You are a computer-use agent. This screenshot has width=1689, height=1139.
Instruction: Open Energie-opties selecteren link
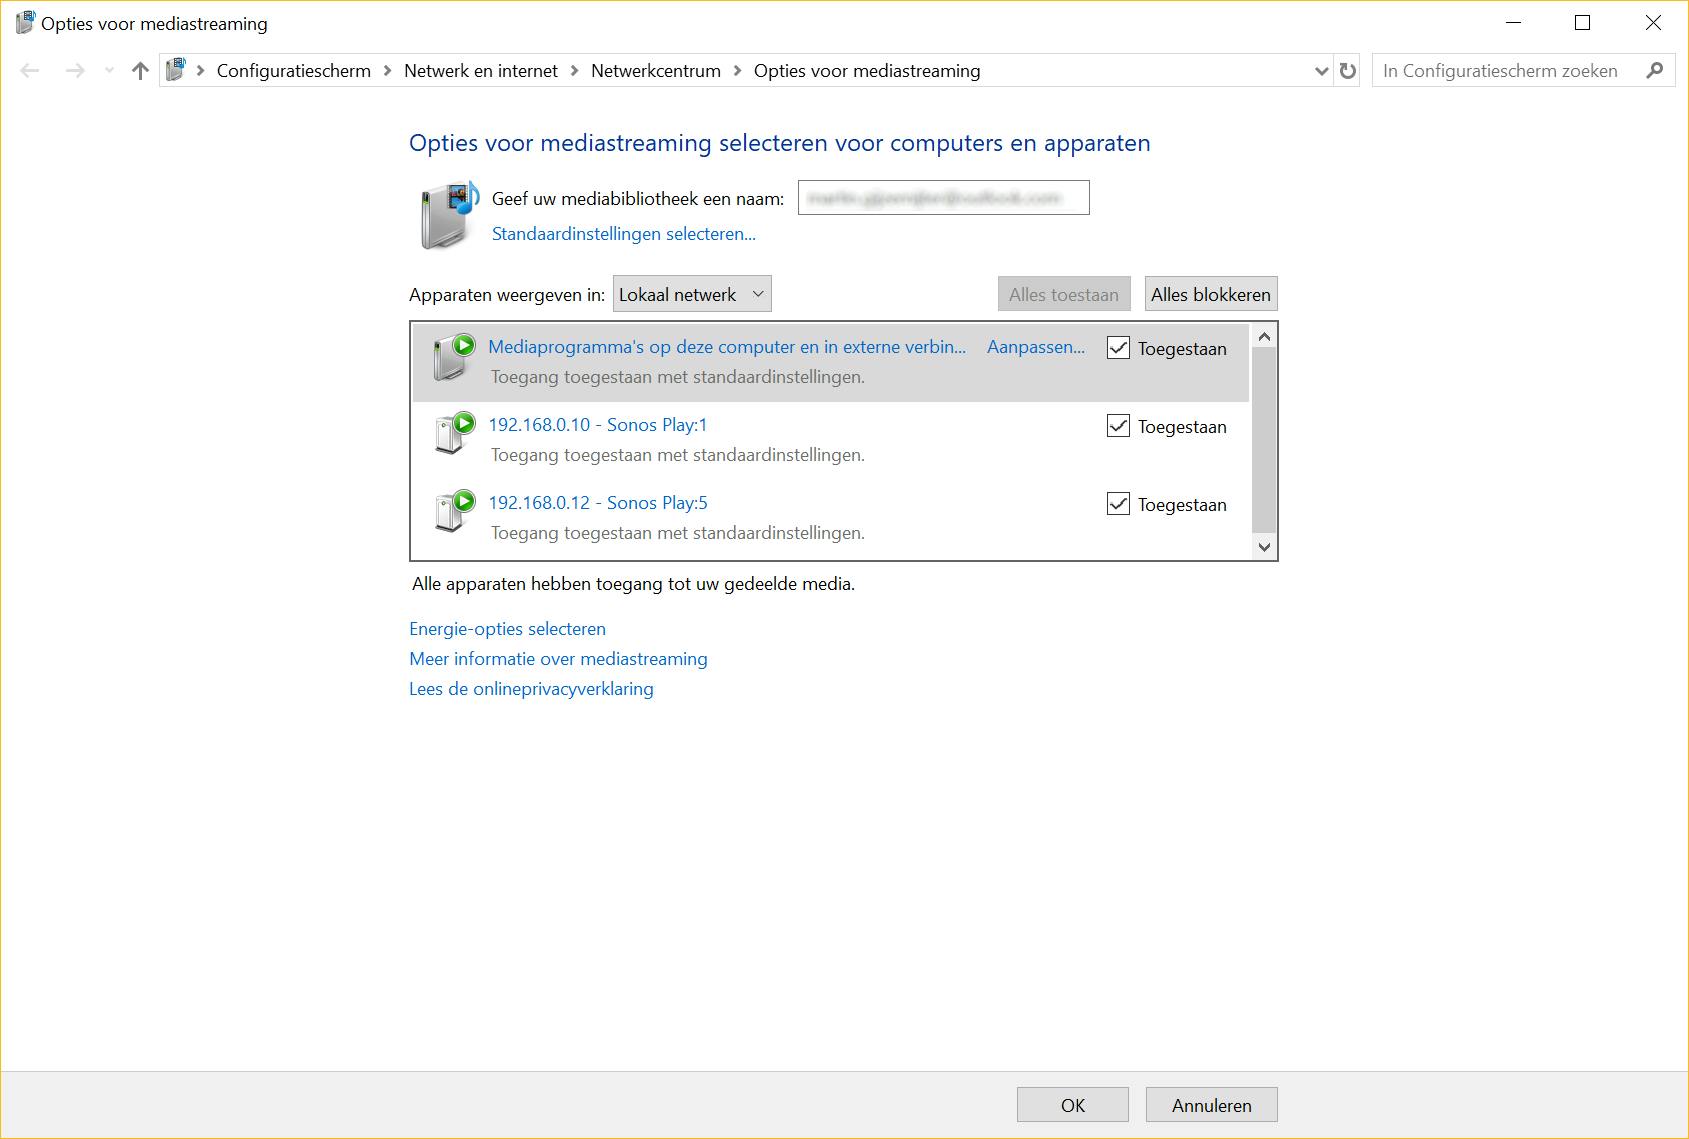click(507, 629)
